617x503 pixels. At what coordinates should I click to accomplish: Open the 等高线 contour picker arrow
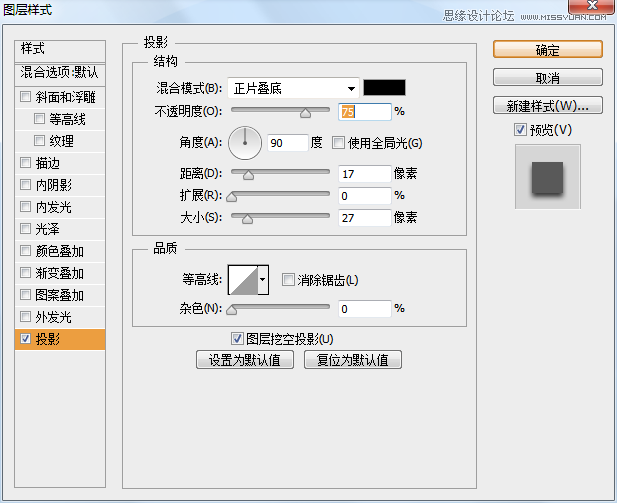point(263,280)
